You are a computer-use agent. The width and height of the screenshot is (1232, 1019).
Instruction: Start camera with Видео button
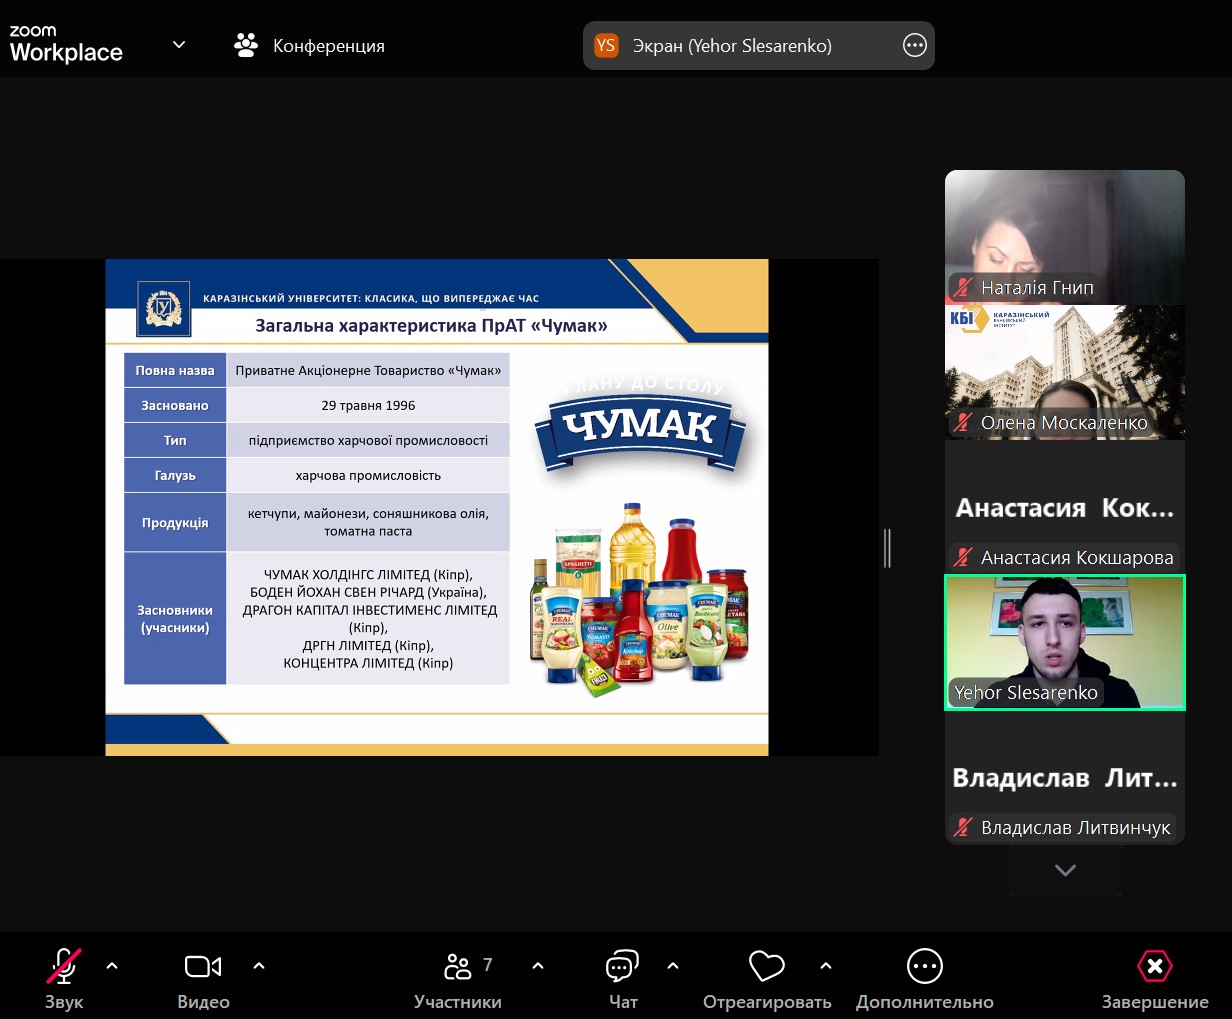[x=203, y=978]
